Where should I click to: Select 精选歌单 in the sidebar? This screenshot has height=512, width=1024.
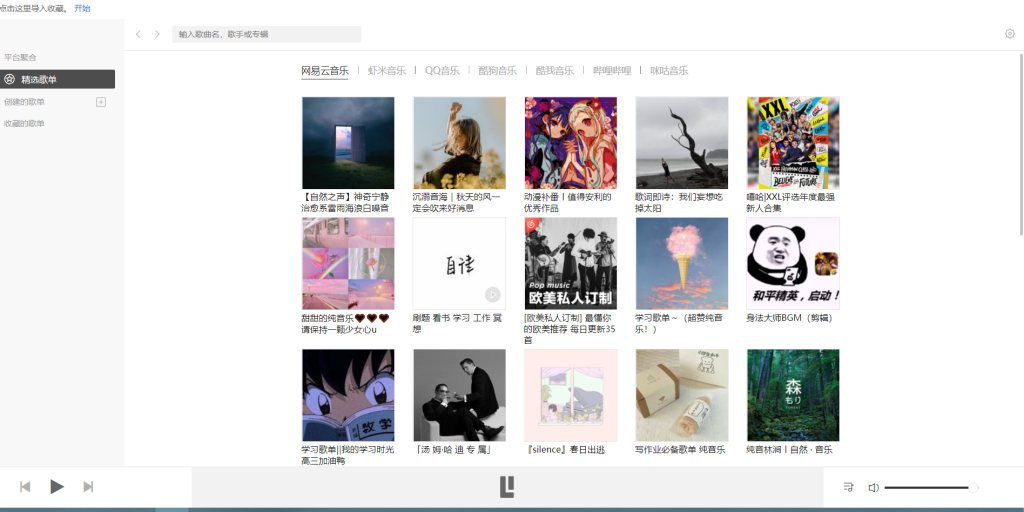(57, 79)
